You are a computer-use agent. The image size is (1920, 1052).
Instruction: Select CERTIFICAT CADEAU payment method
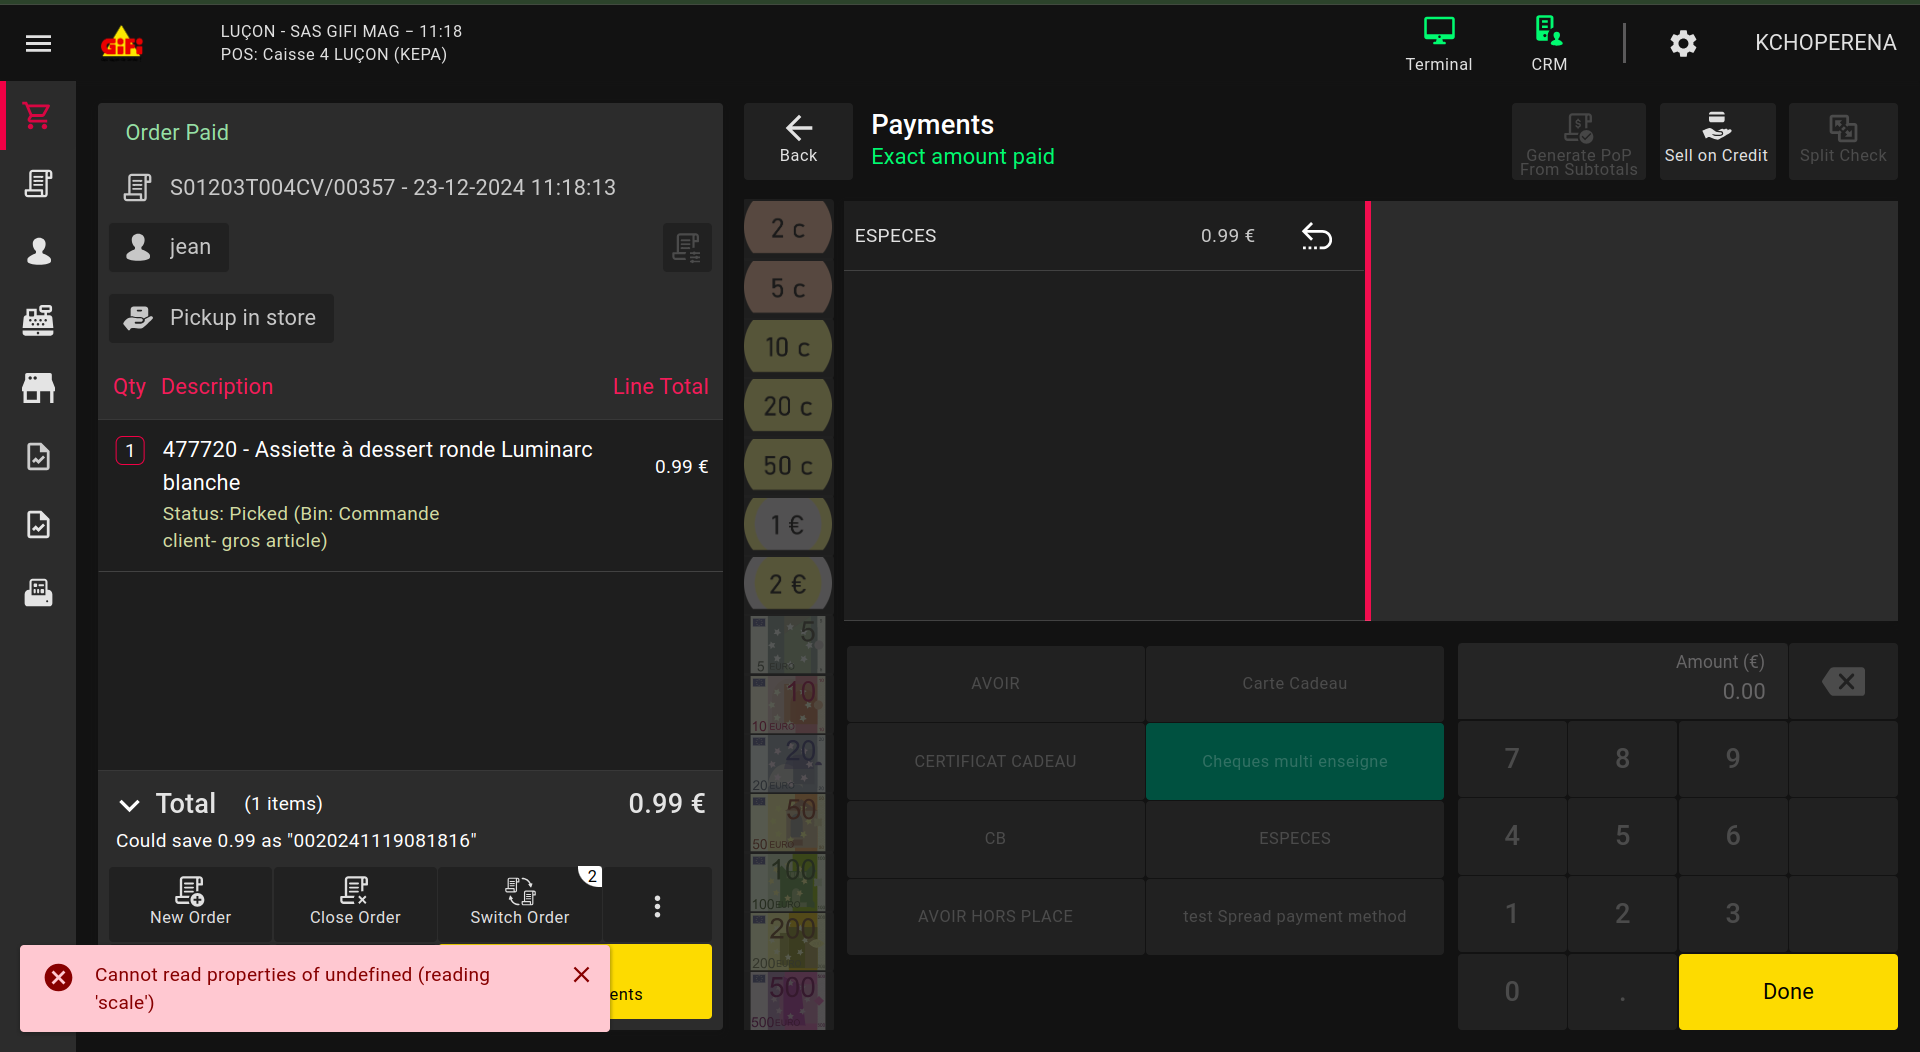pos(995,761)
